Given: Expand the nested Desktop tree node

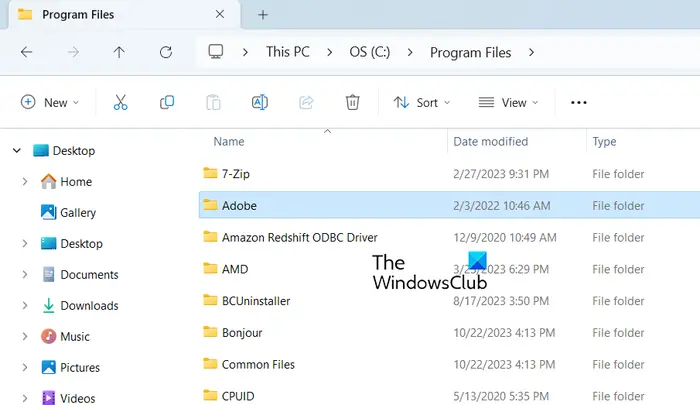Looking at the screenshot, I should (x=25, y=243).
